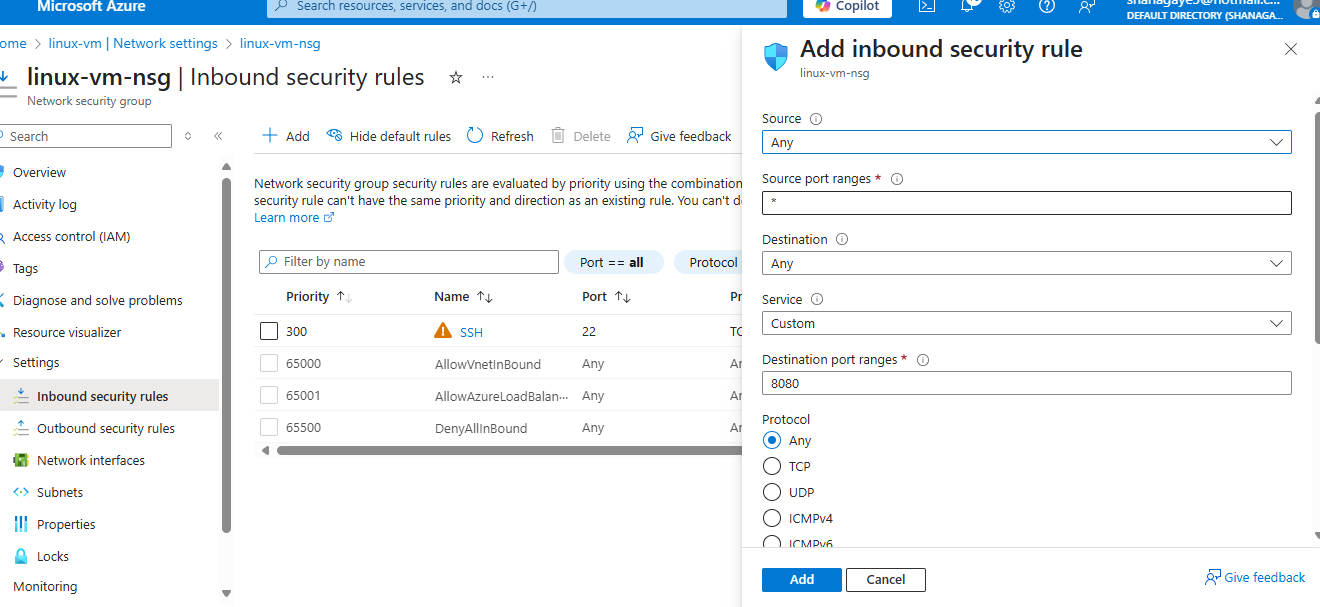Click the Copilot button in the top bar
The image size is (1320, 607).
pos(847,7)
